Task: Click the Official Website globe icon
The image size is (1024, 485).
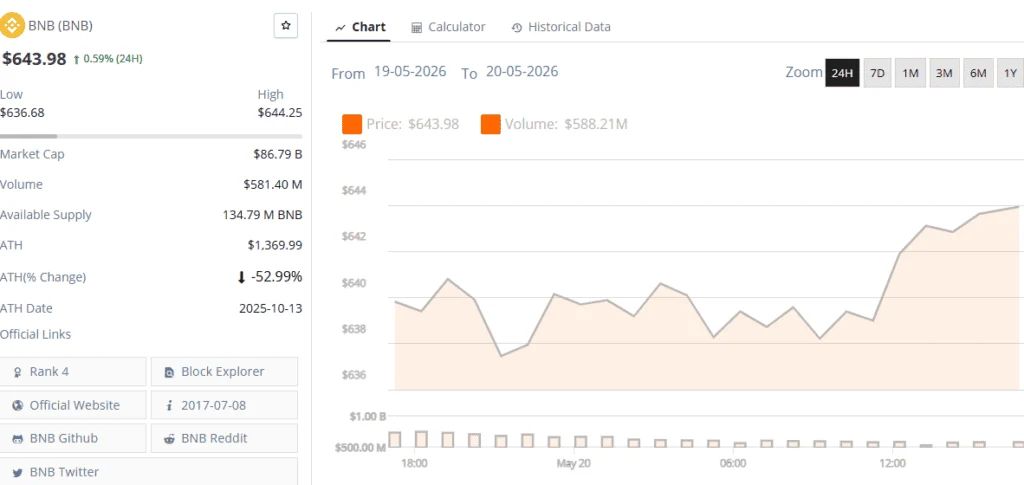Action: (x=18, y=405)
